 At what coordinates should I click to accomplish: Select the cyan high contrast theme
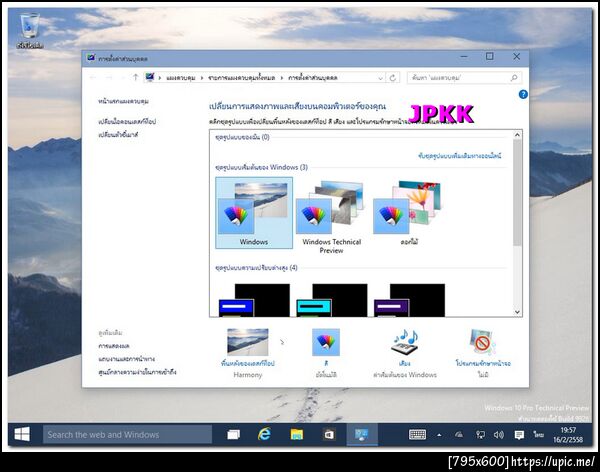(x=332, y=300)
